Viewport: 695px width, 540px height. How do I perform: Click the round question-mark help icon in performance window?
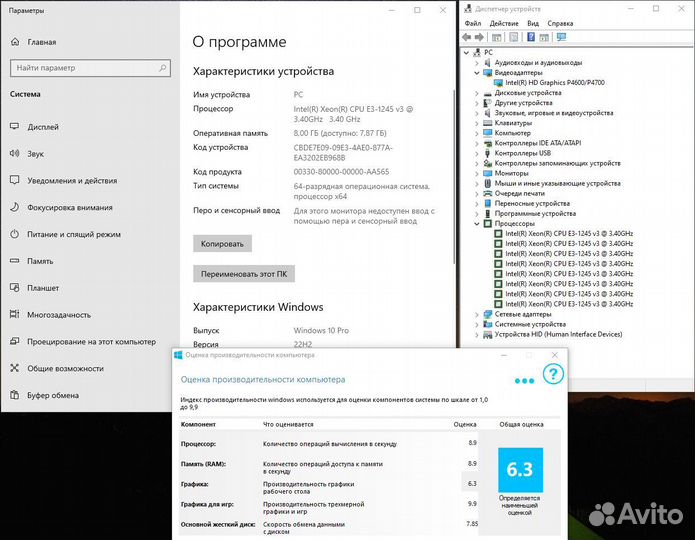coord(553,374)
